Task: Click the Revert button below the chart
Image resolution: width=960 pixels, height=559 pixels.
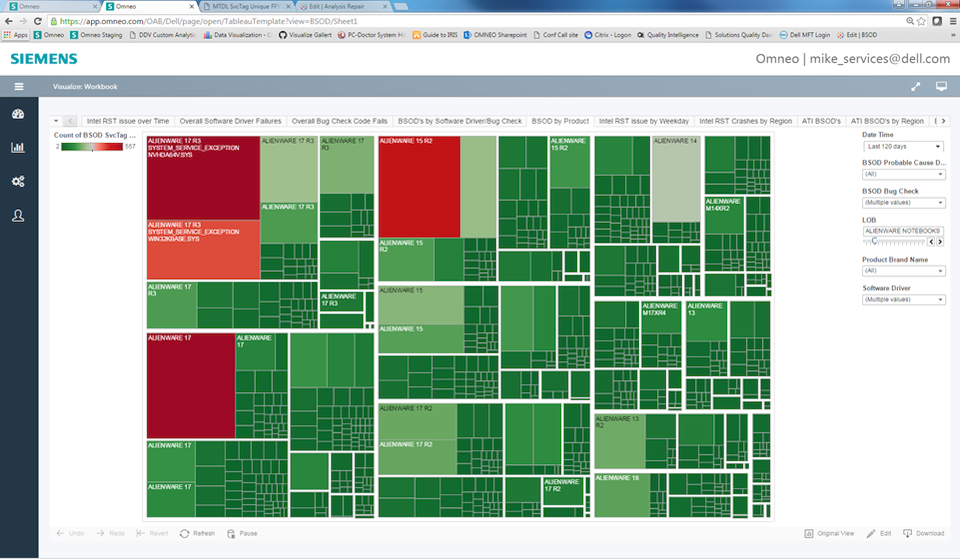Action: click(152, 533)
